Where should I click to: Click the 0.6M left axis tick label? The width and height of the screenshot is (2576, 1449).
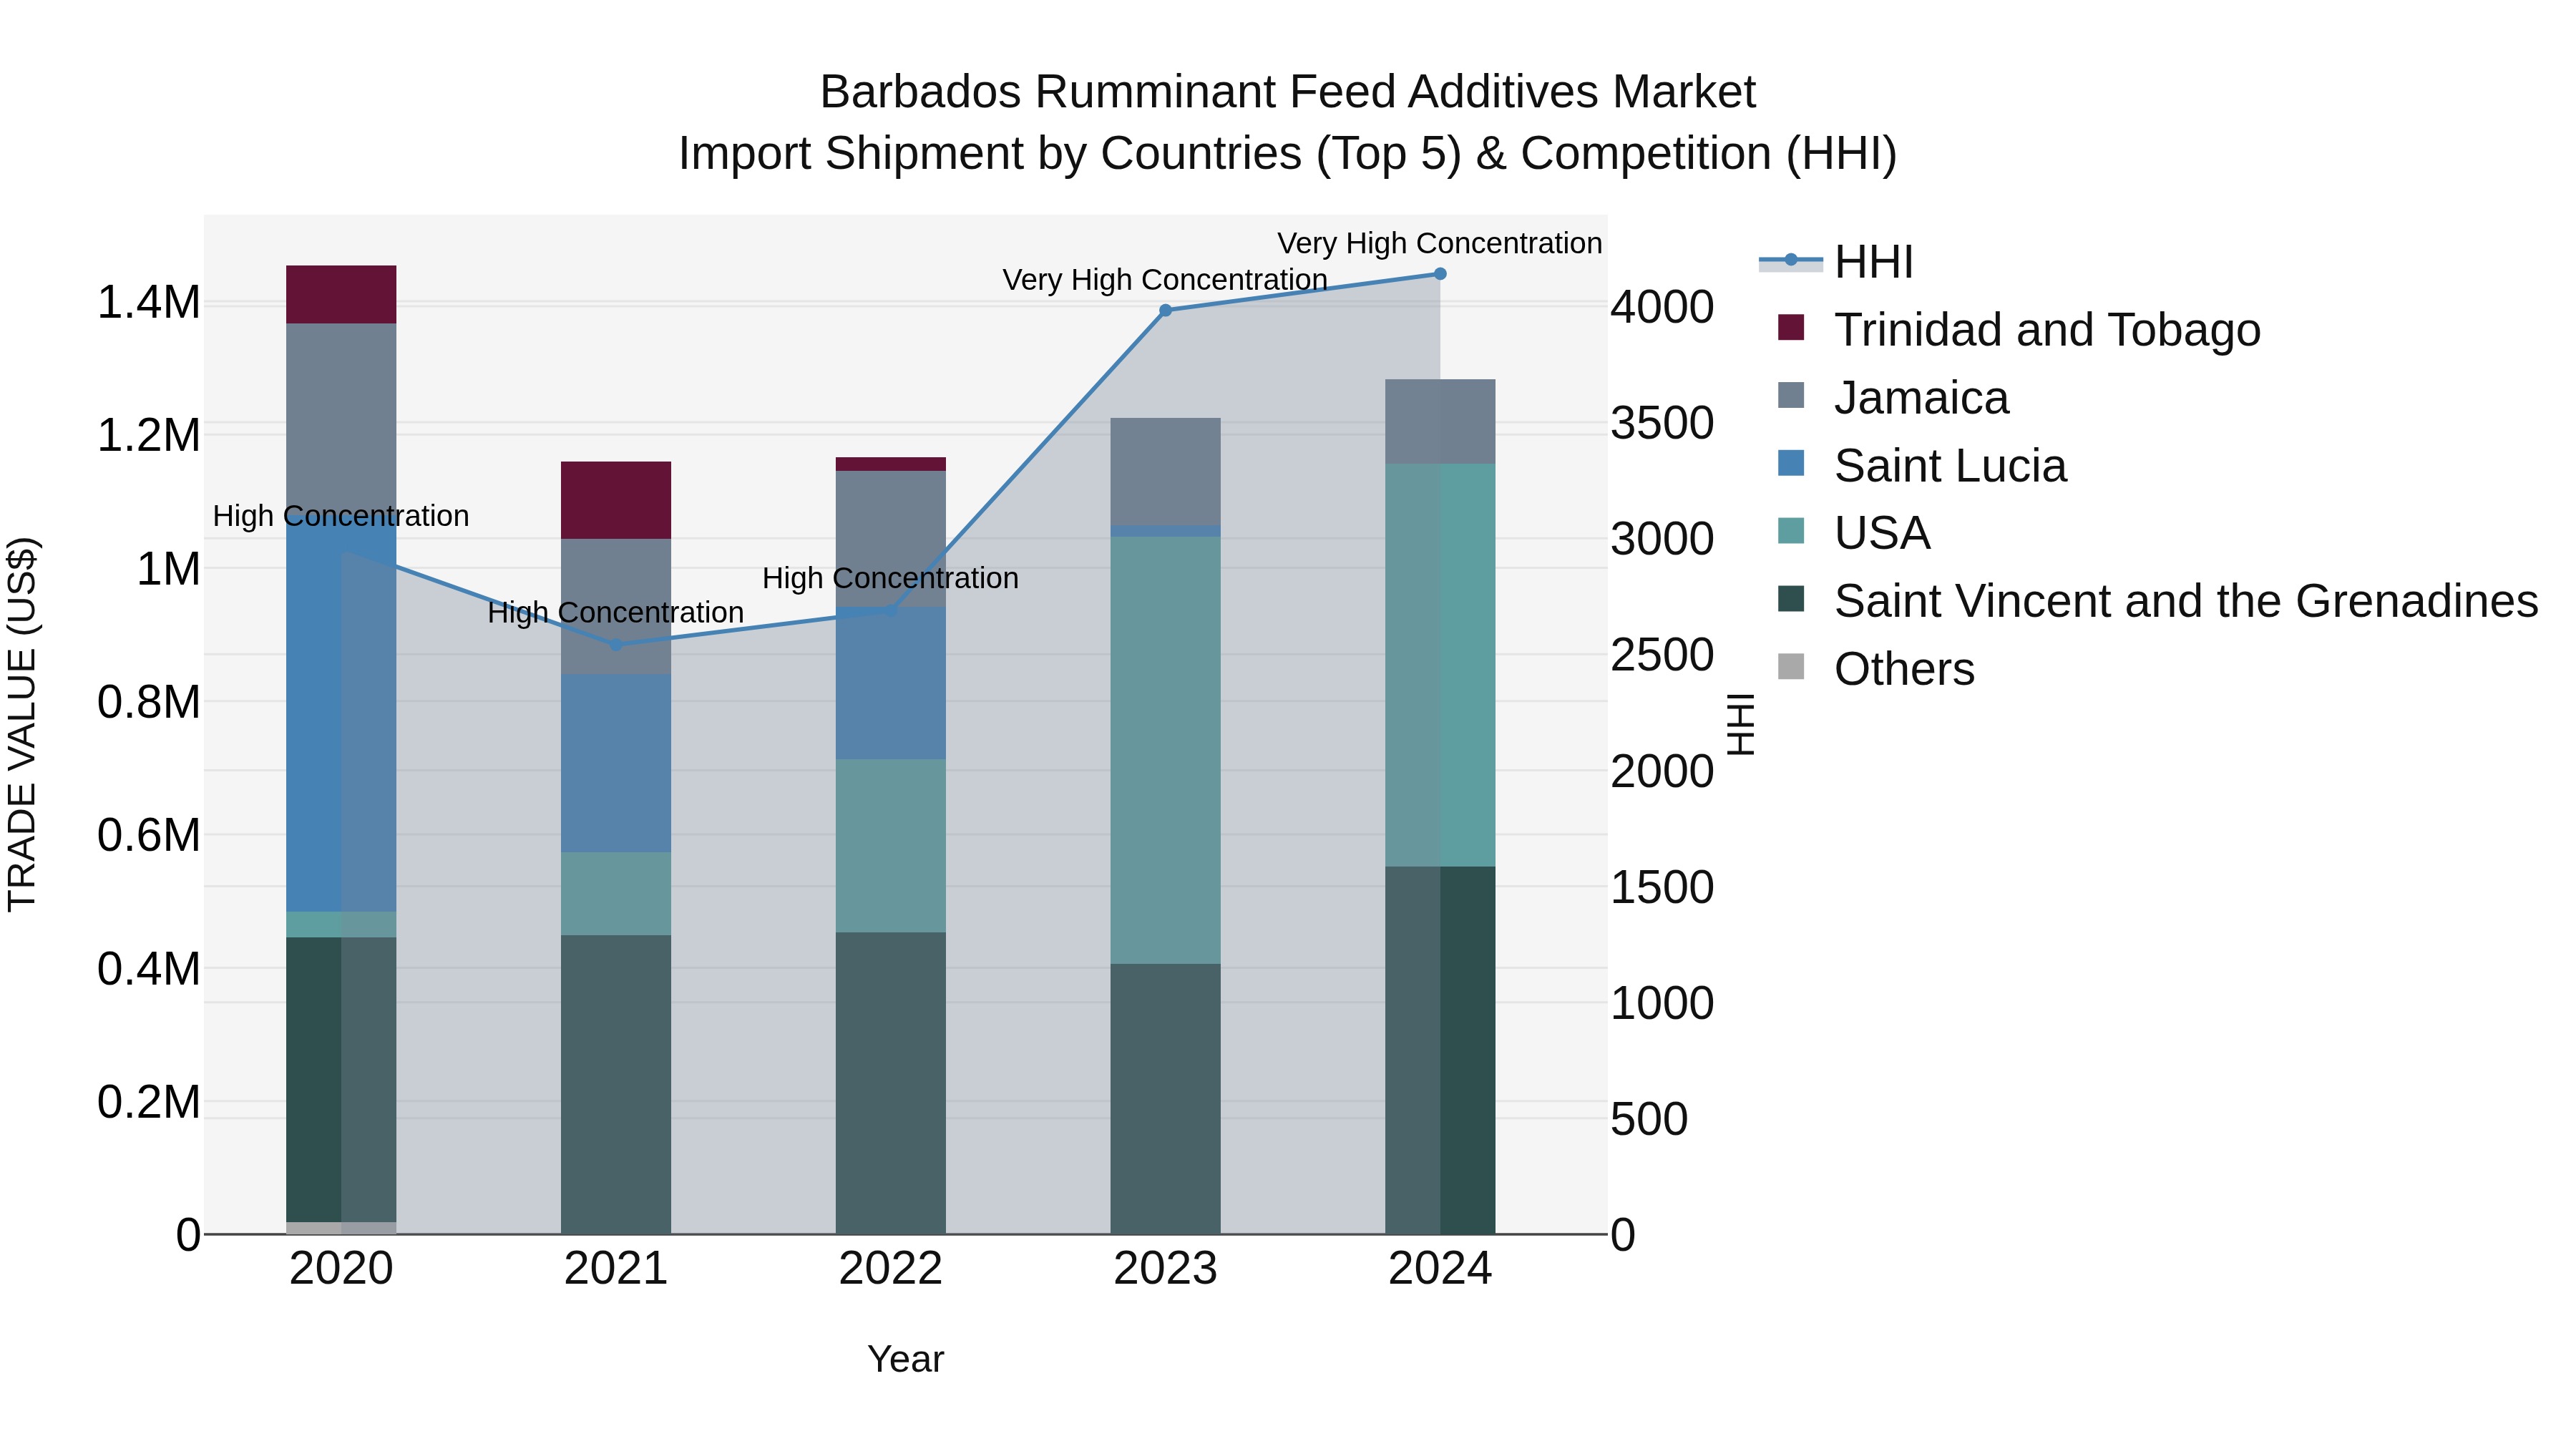click(x=149, y=835)
